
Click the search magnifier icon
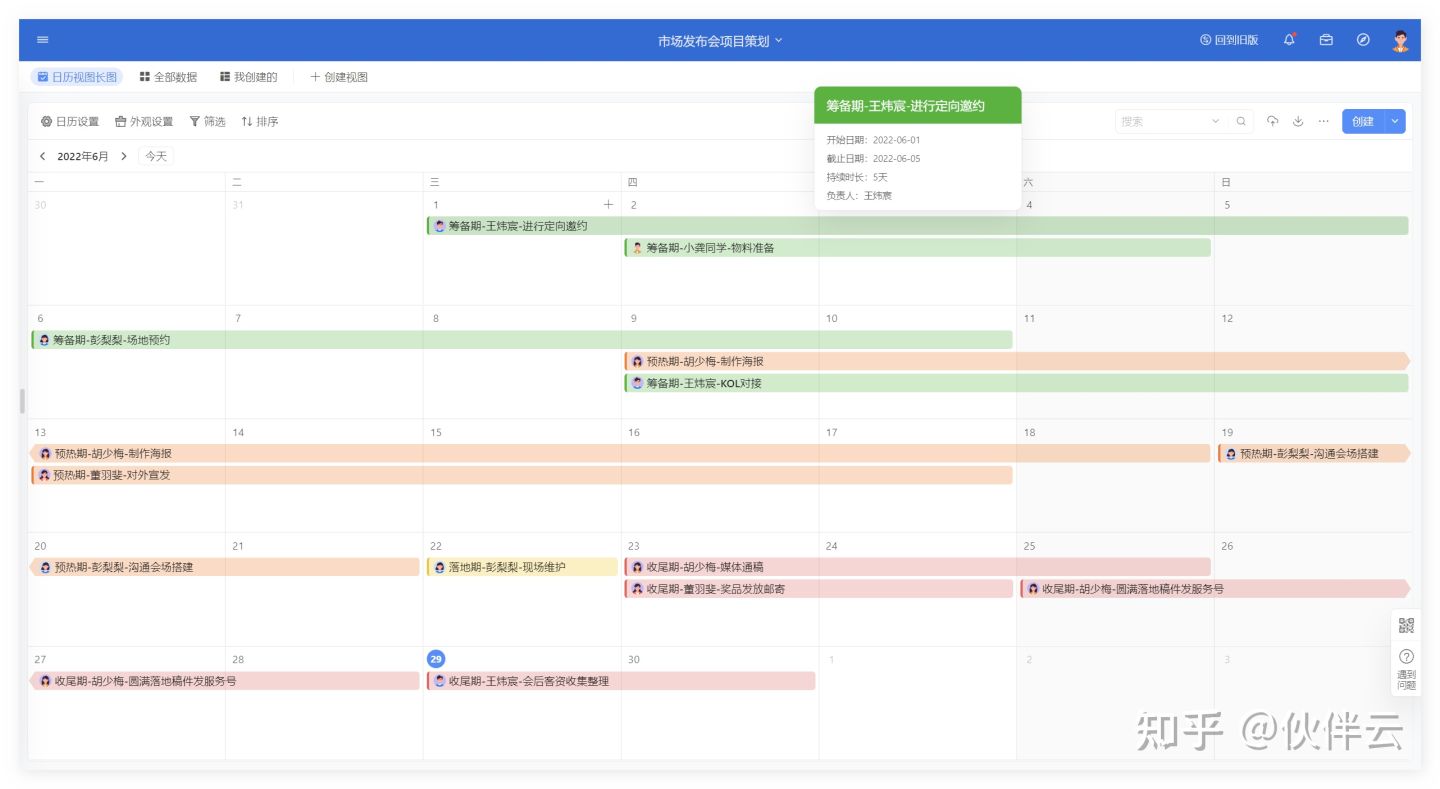point(1241,121)
